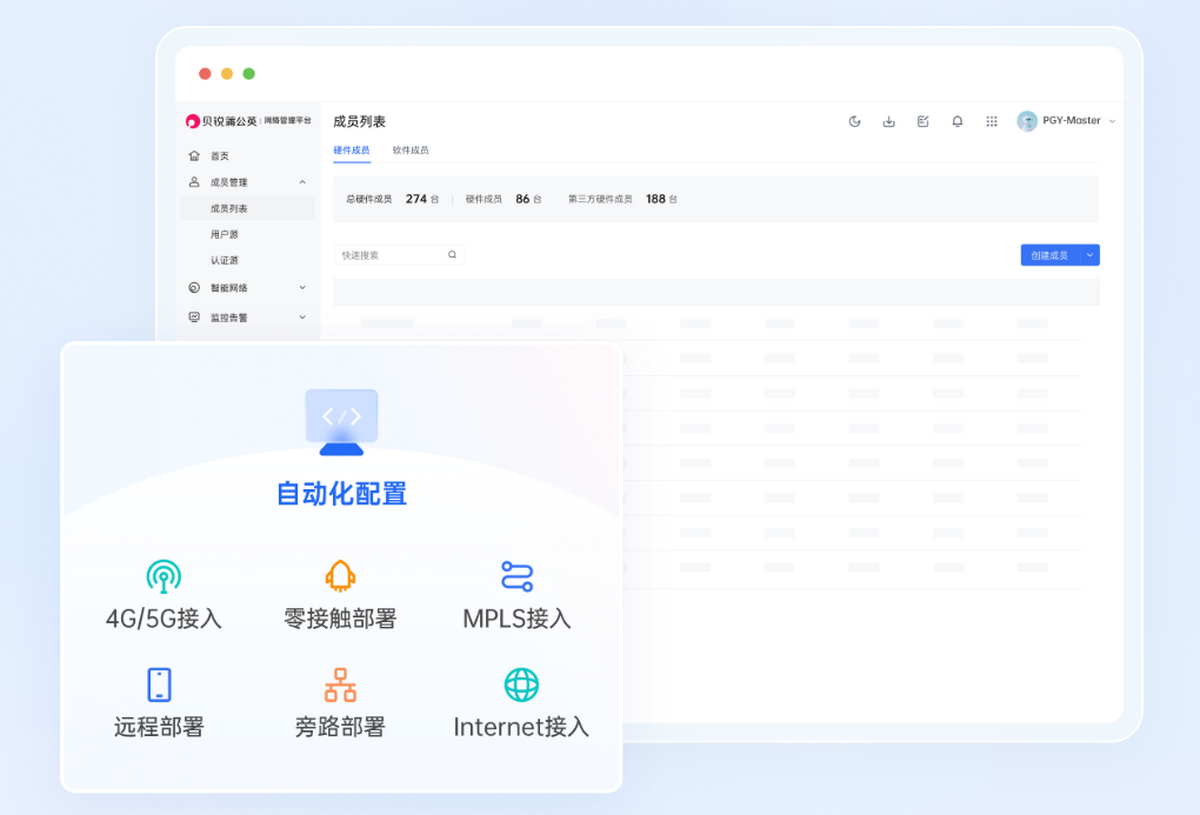Open the PGY-Master account dropdown
1200x815 pixels.
1066,120
